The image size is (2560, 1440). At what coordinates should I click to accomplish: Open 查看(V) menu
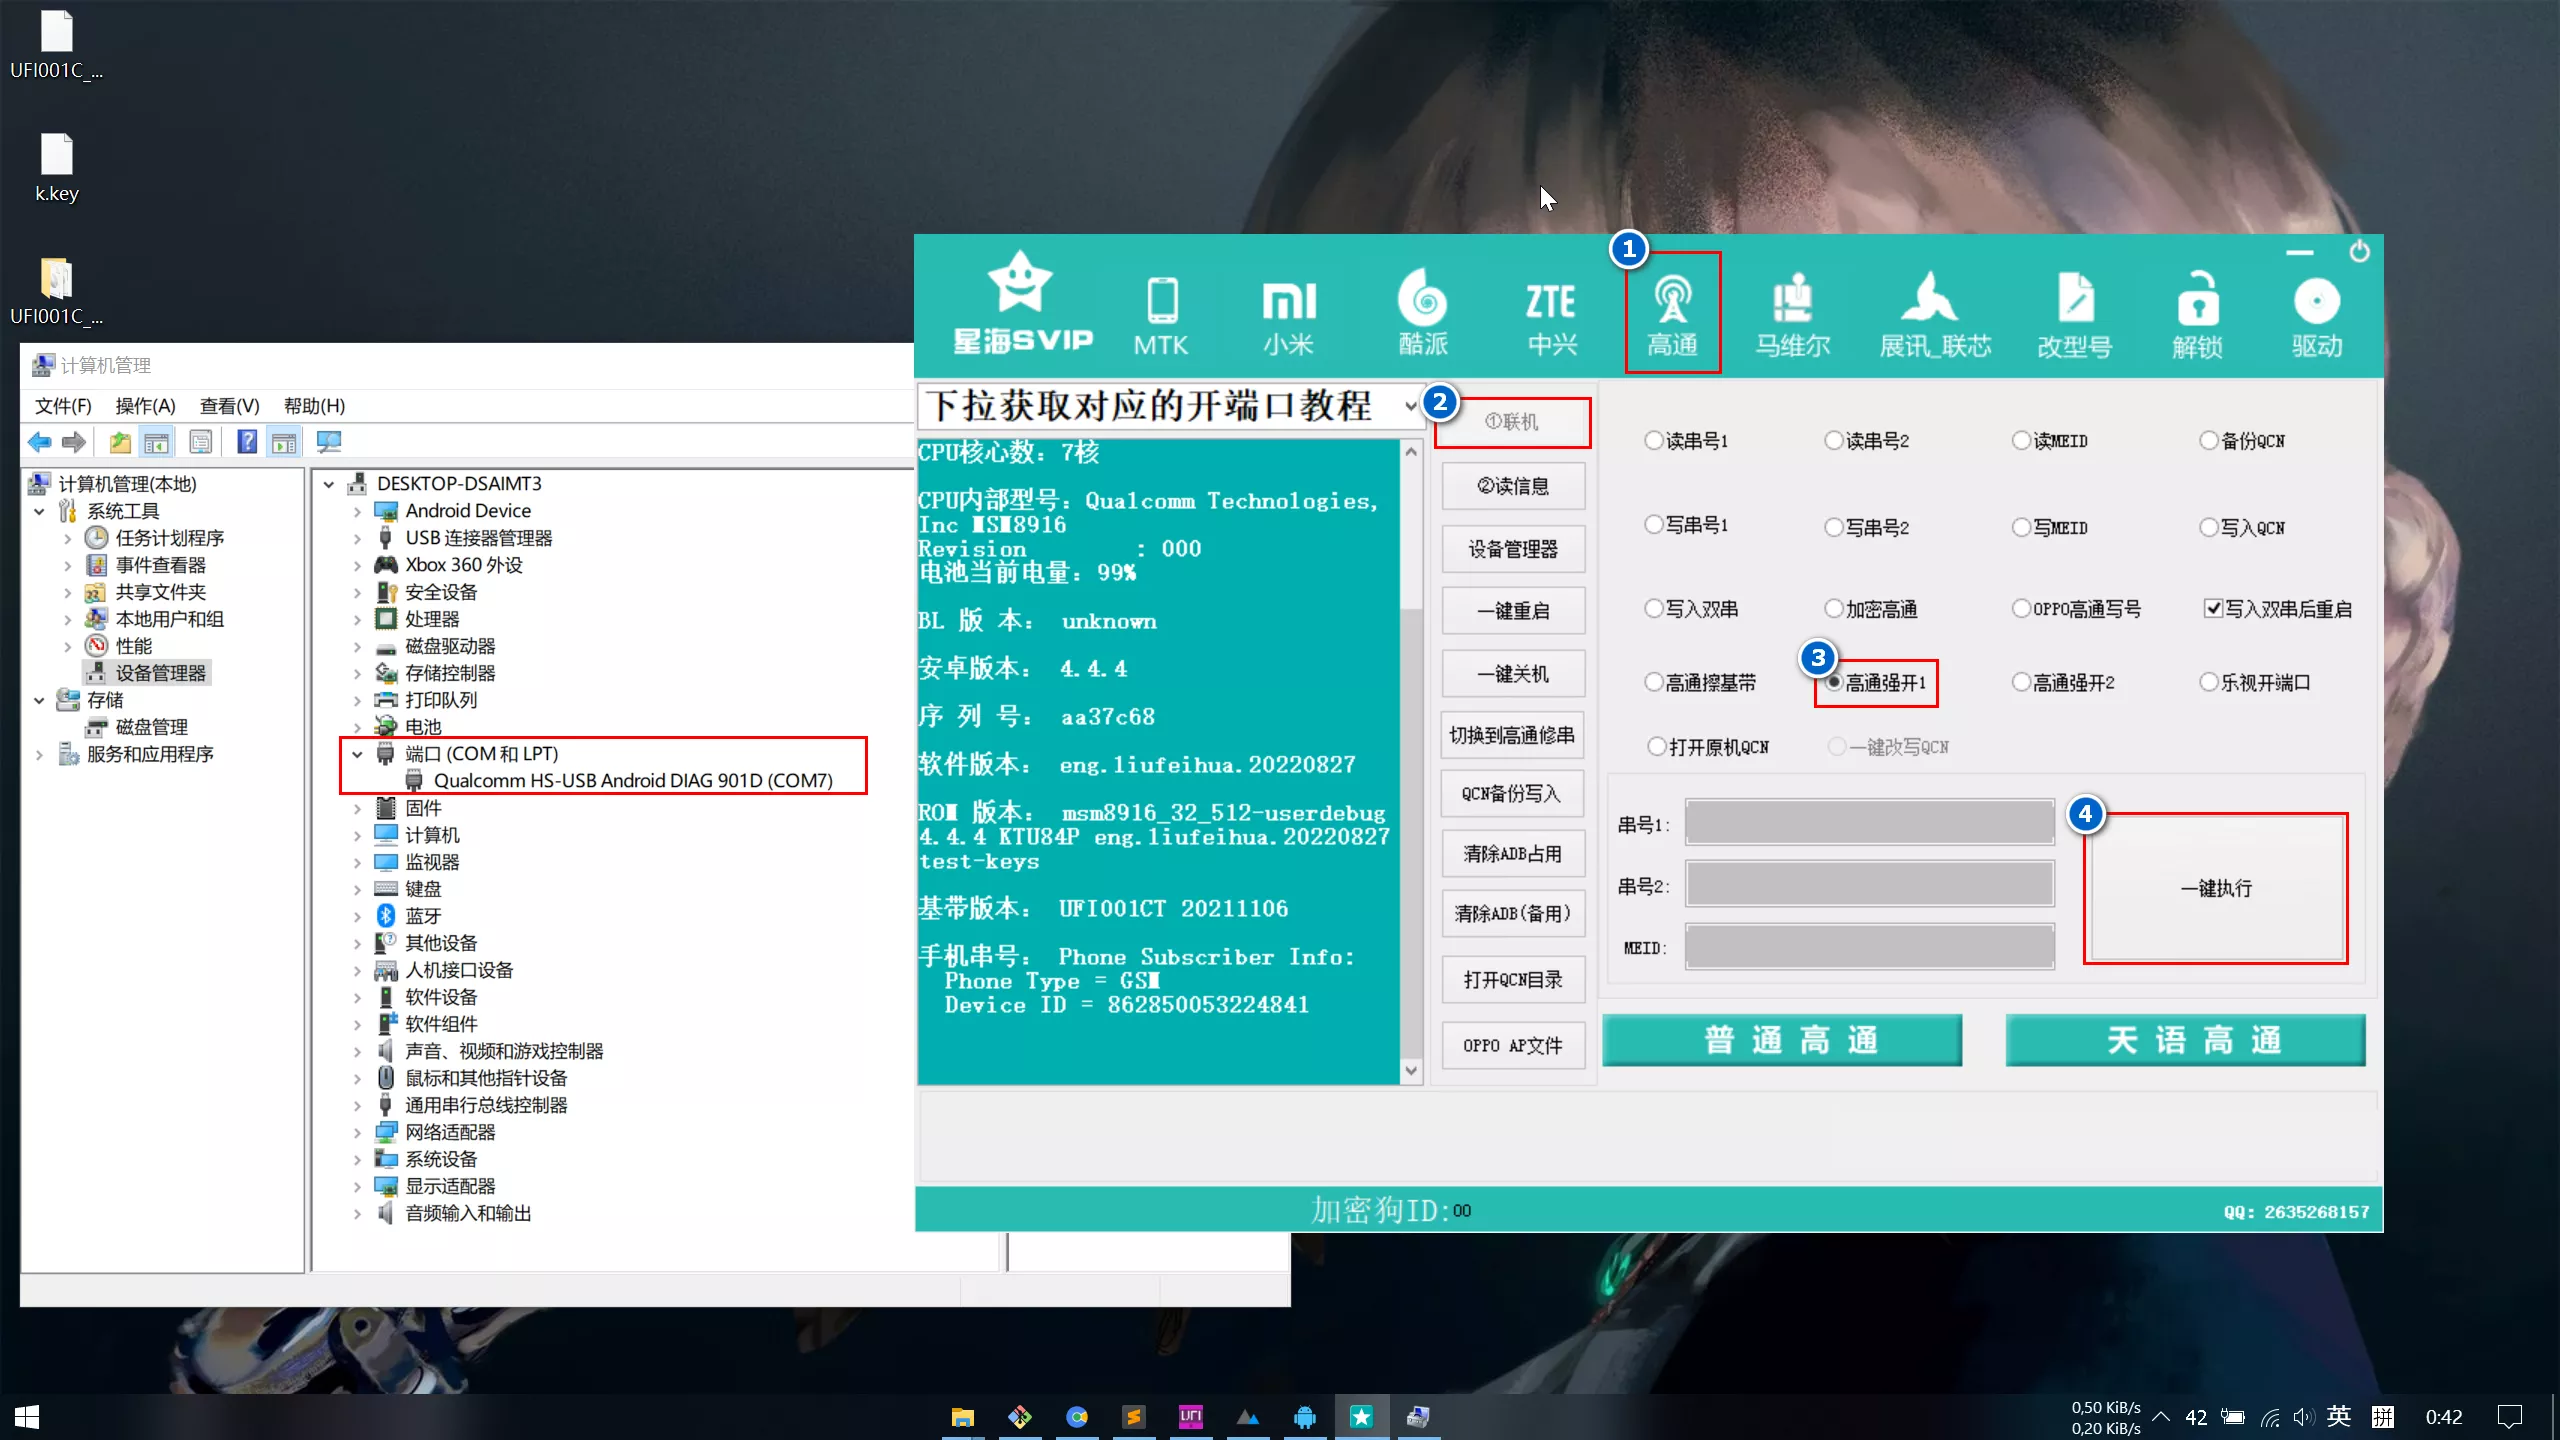tap(229, 406)
